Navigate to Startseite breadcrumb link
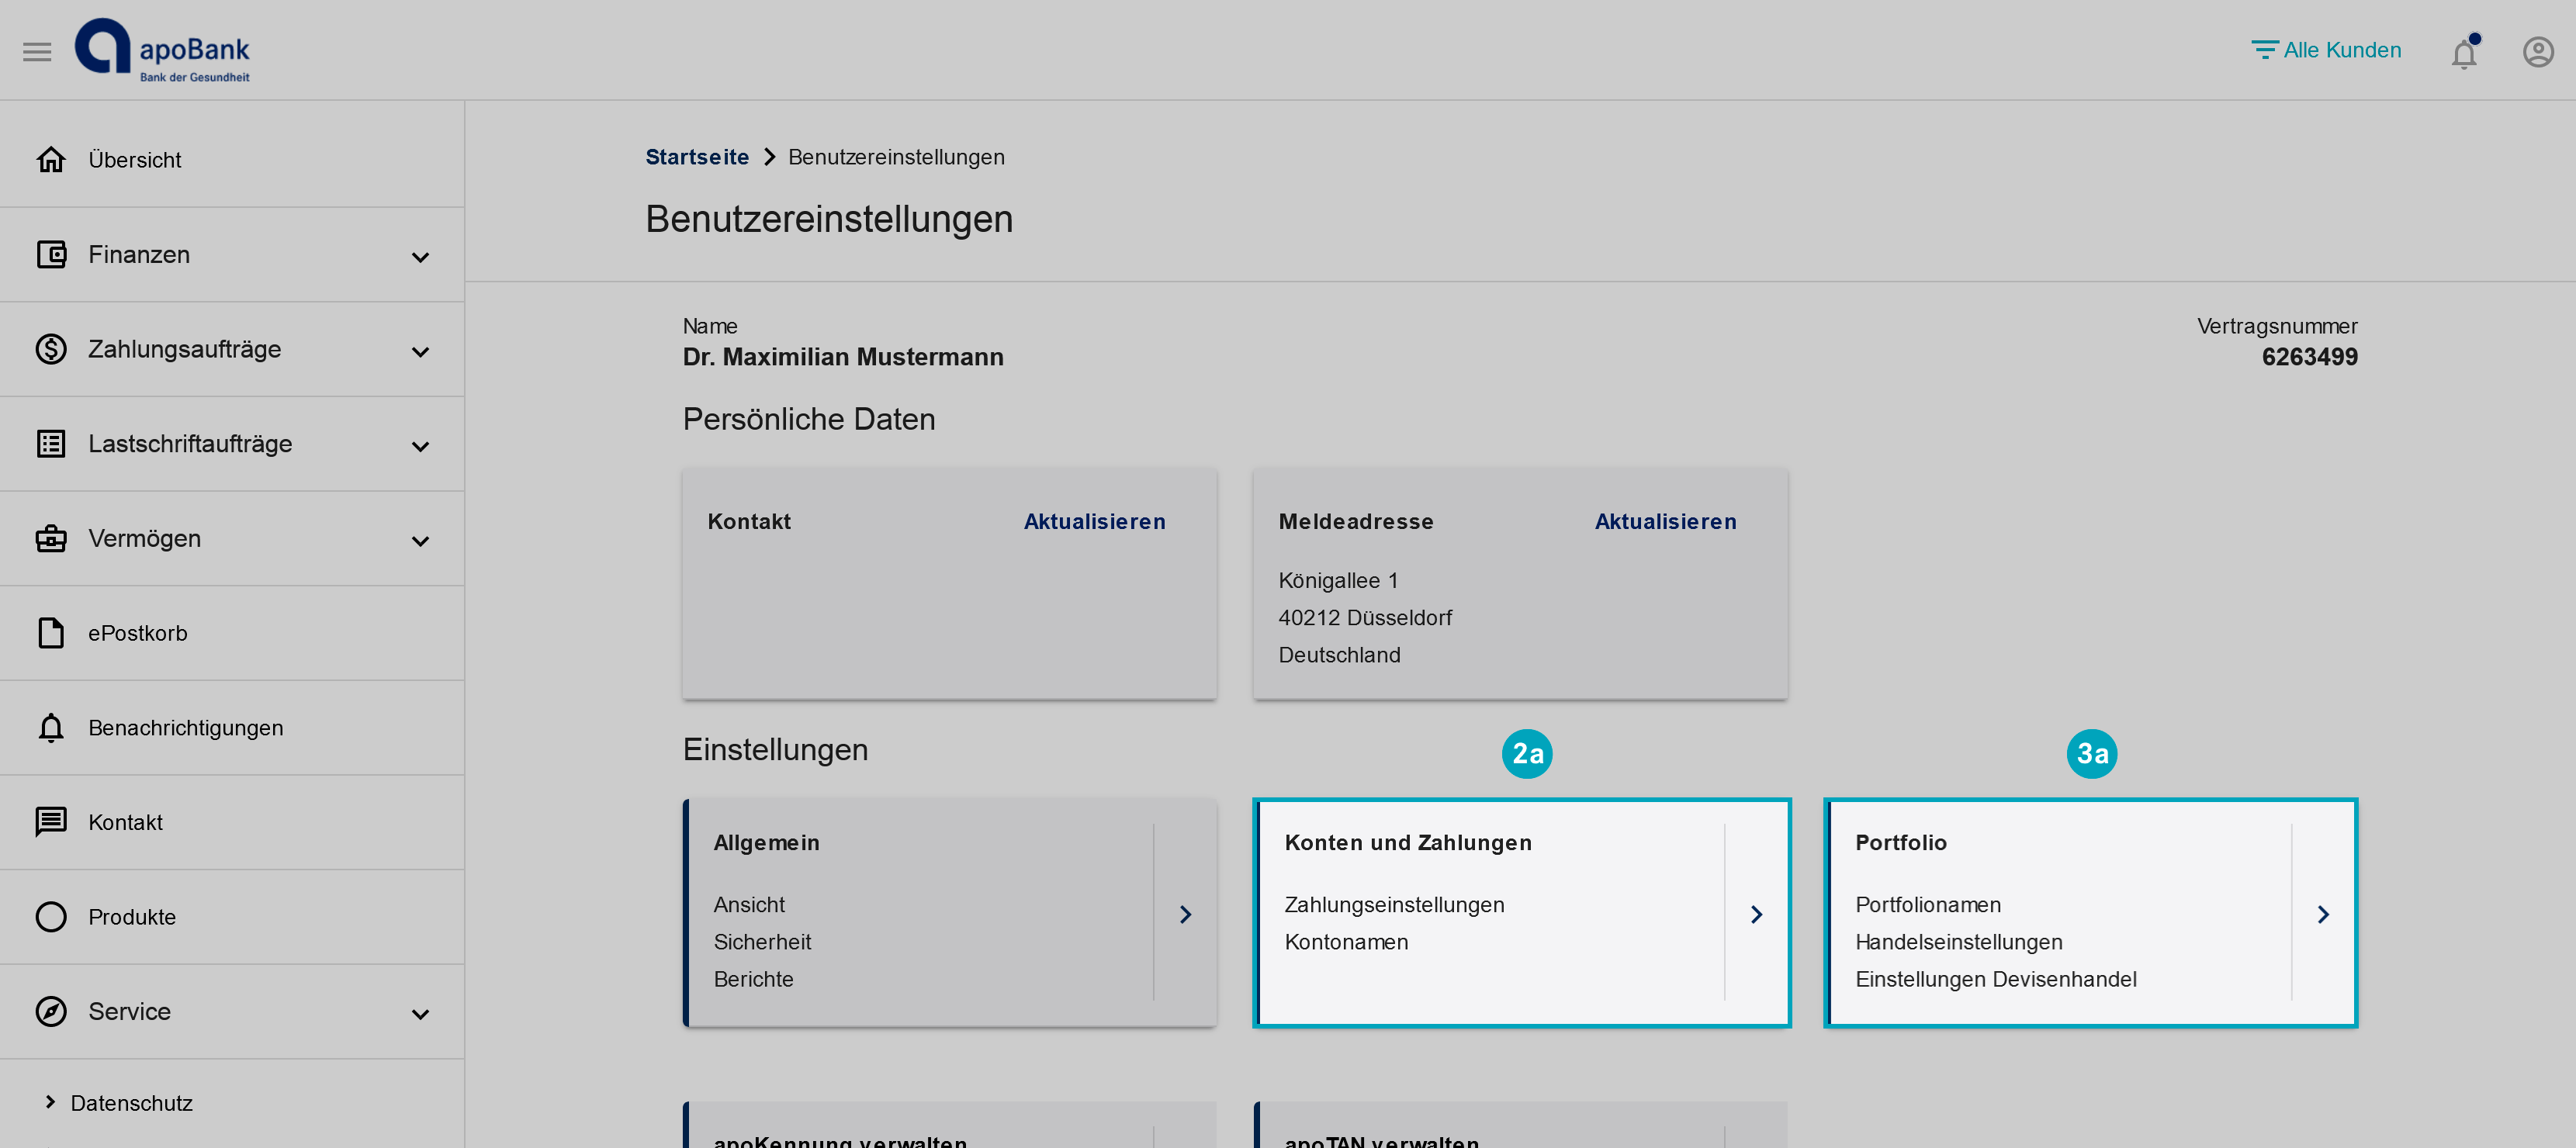This screenshot has height=1148, width=2576. pyautogui.click(x=698, y=156)
